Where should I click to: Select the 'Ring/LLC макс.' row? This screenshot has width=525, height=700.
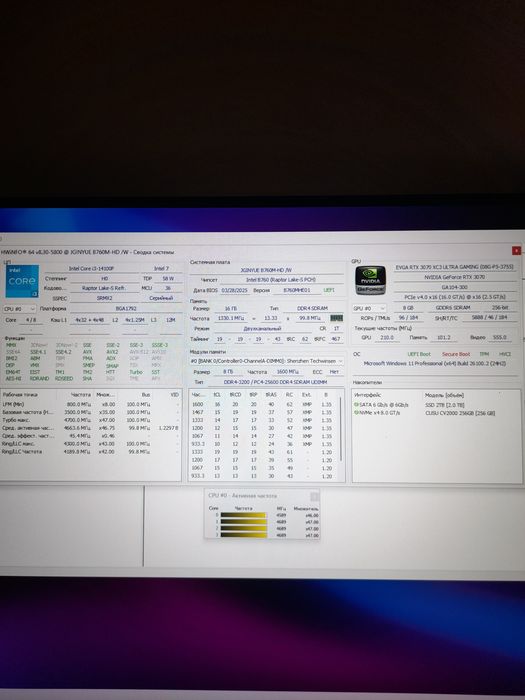point(91,444)
